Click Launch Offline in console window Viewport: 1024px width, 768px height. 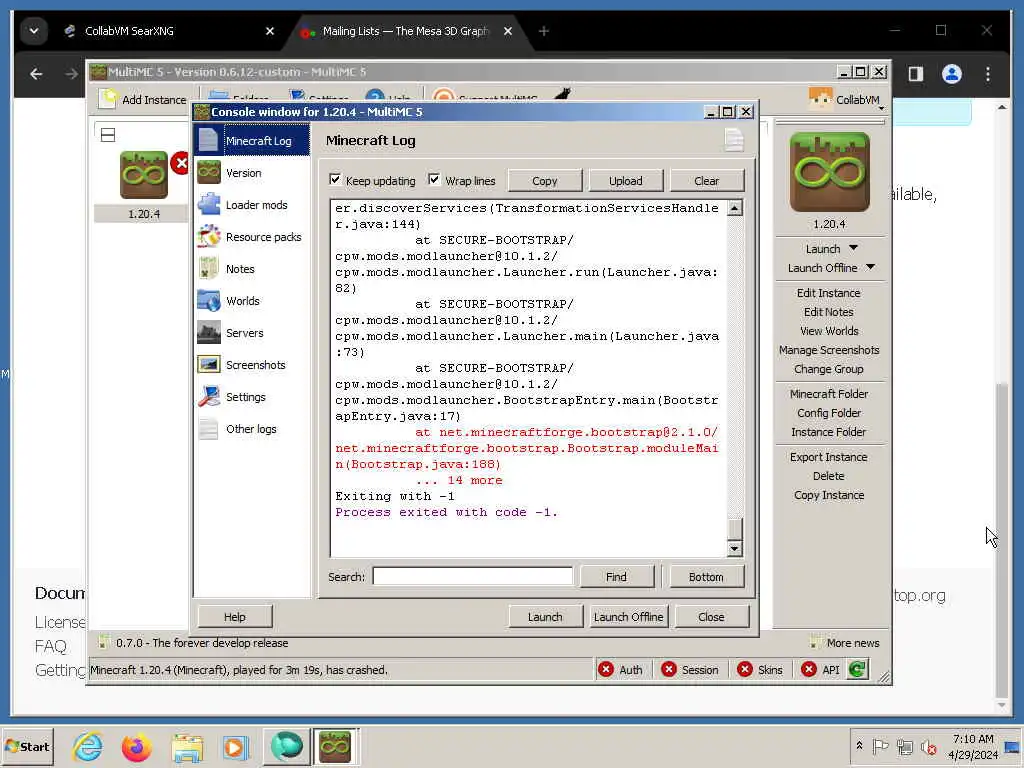click(x=628, y=616)
